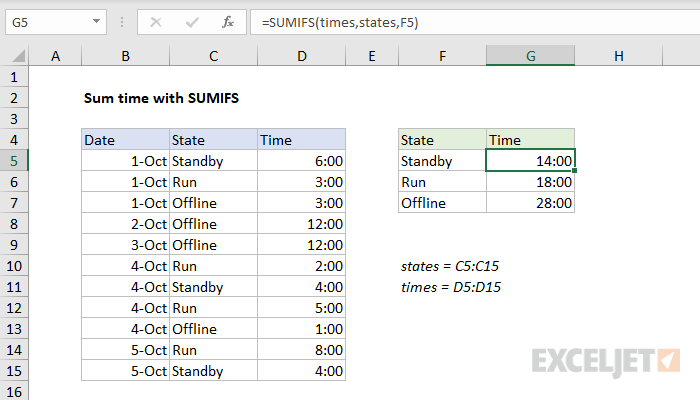Click the Offline total cell 28:00
This screenshot has width=700, height=400.
(x=530, y=203)
